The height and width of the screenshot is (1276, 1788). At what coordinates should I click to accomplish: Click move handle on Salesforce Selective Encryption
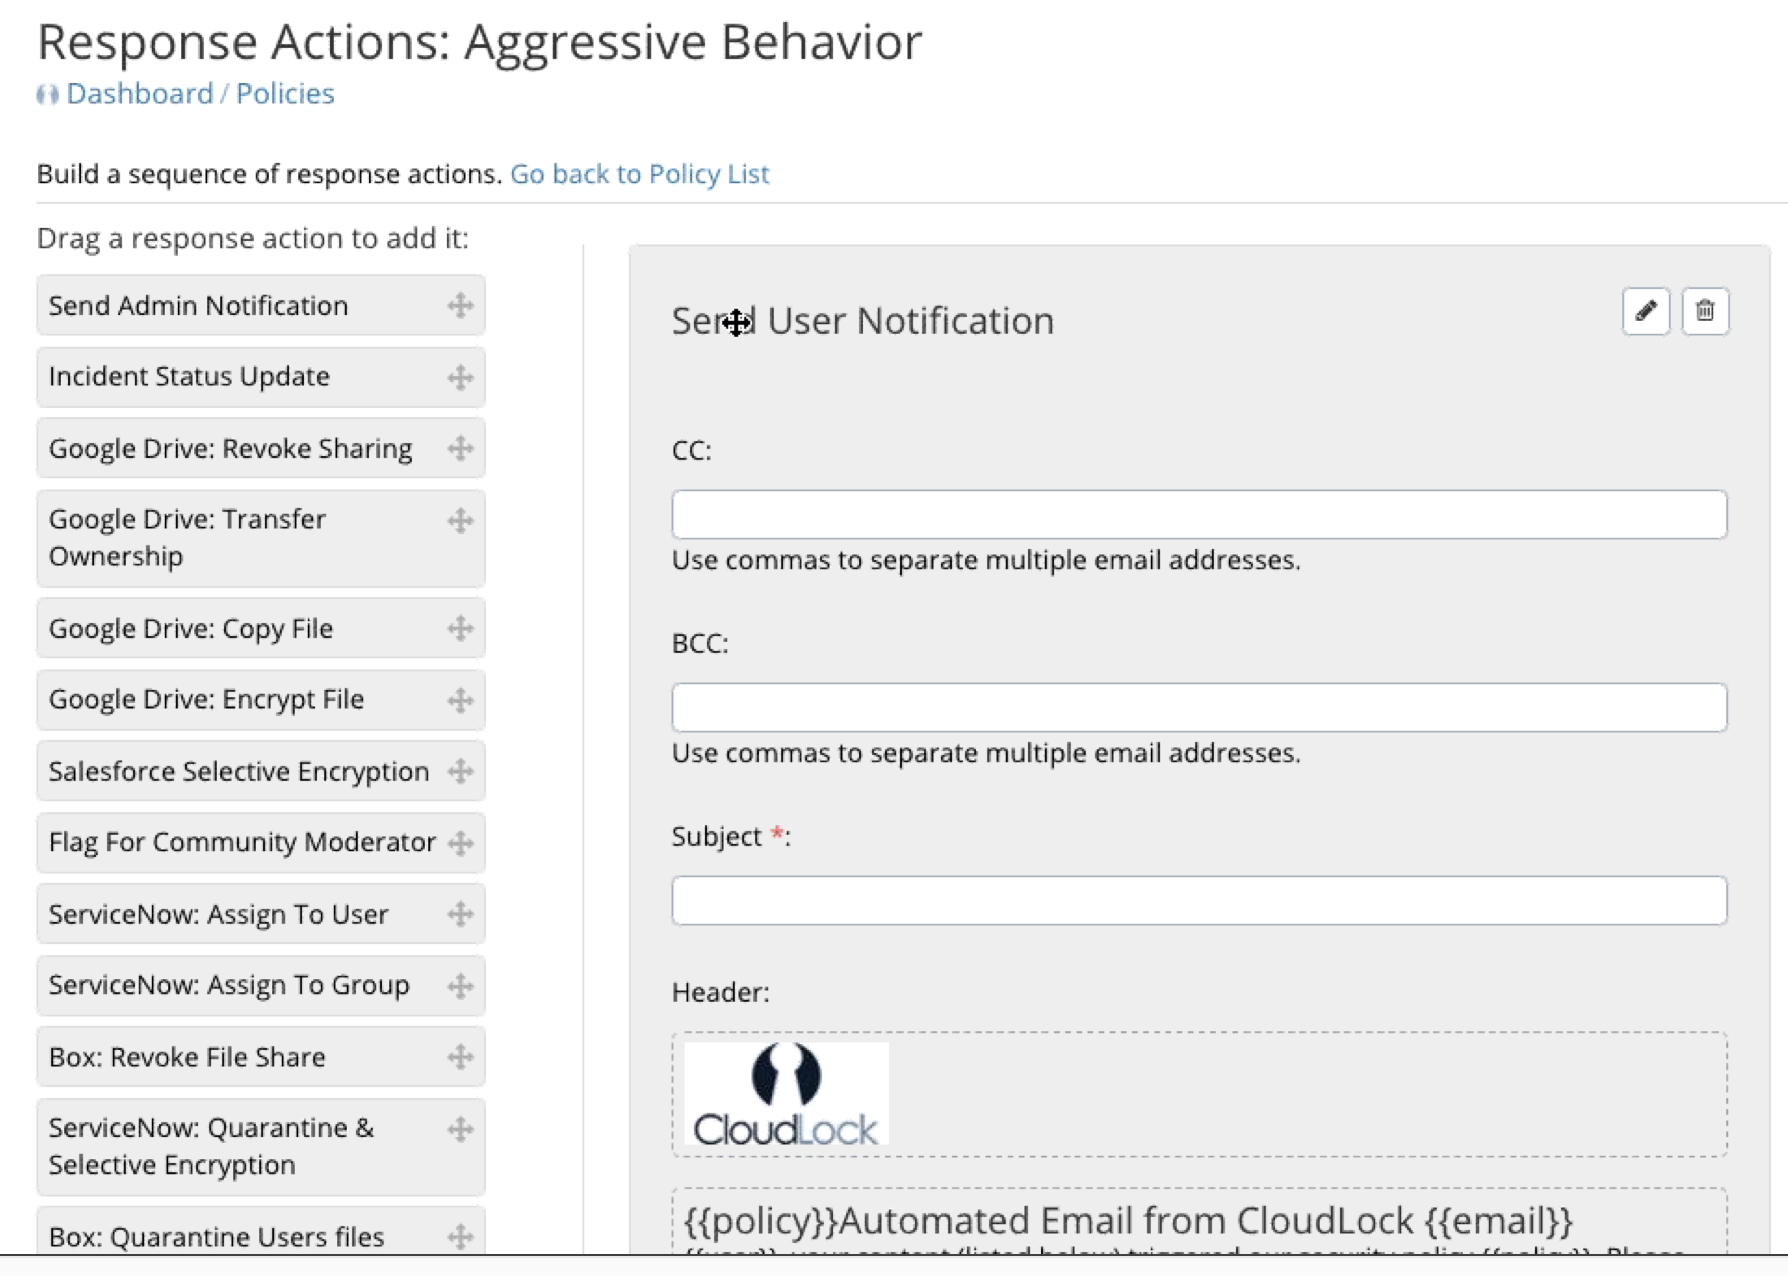pyautogui.click(x=460, y=771)
